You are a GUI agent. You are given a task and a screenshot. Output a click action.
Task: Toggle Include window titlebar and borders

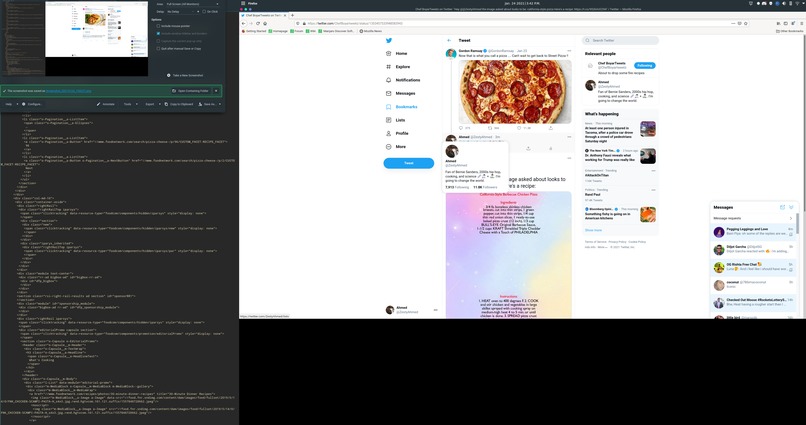pyautogui.click(x=158, y=33)
